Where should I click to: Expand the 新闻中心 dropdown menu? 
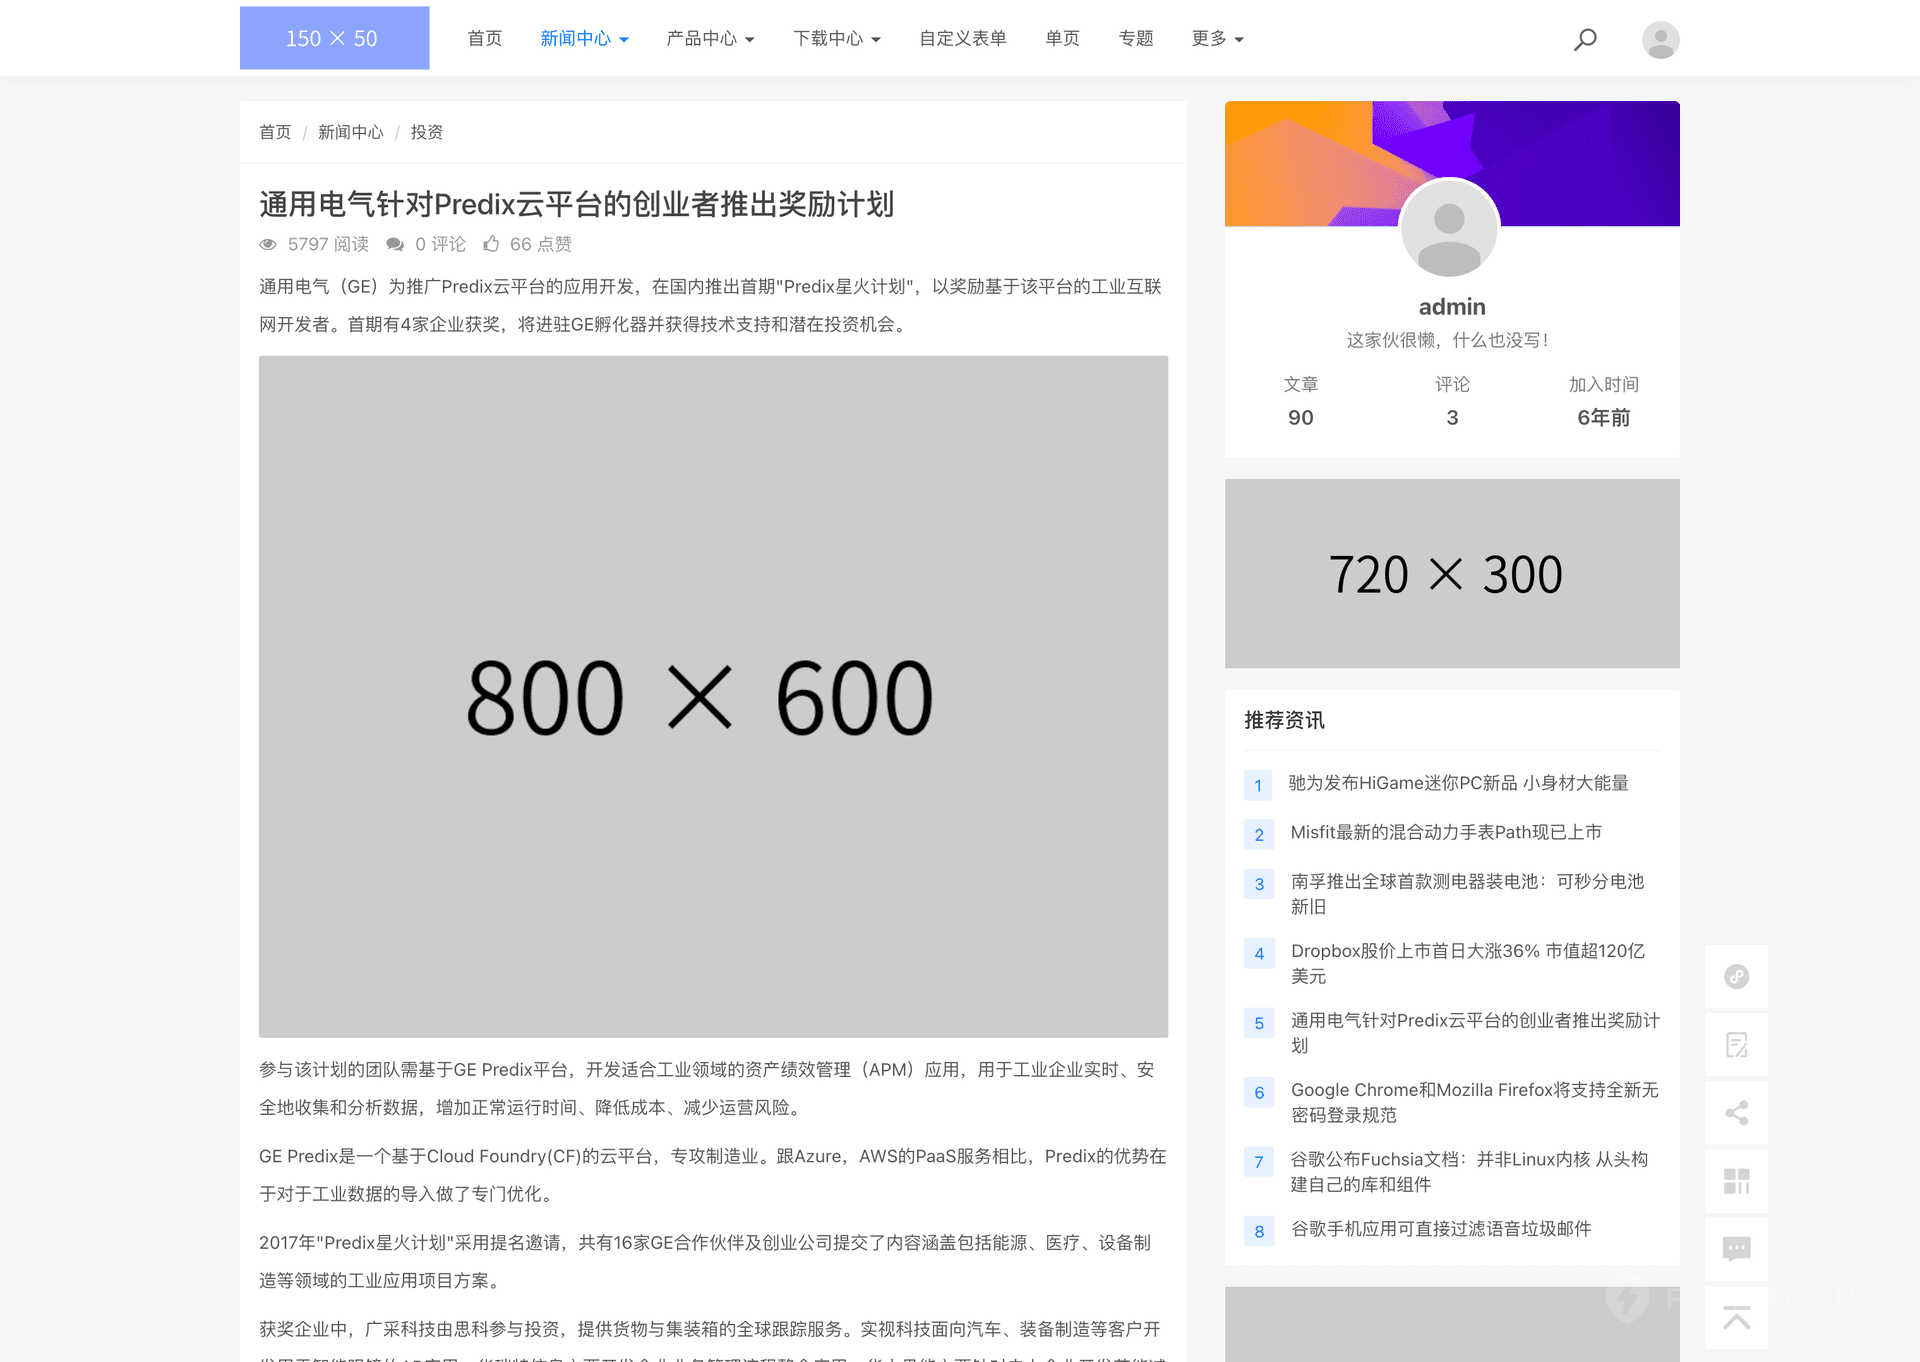(584, 39)
